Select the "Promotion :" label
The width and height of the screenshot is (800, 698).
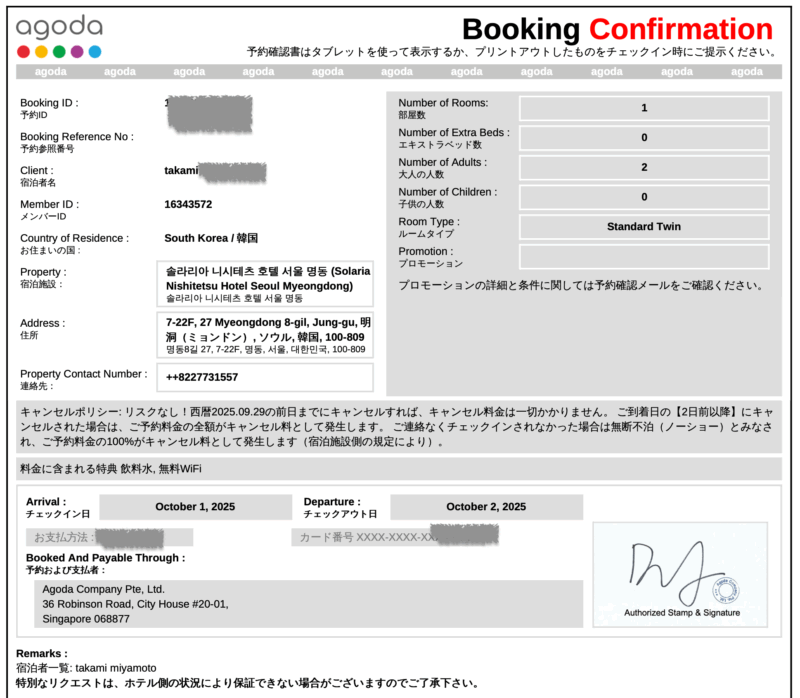[426, 251]
